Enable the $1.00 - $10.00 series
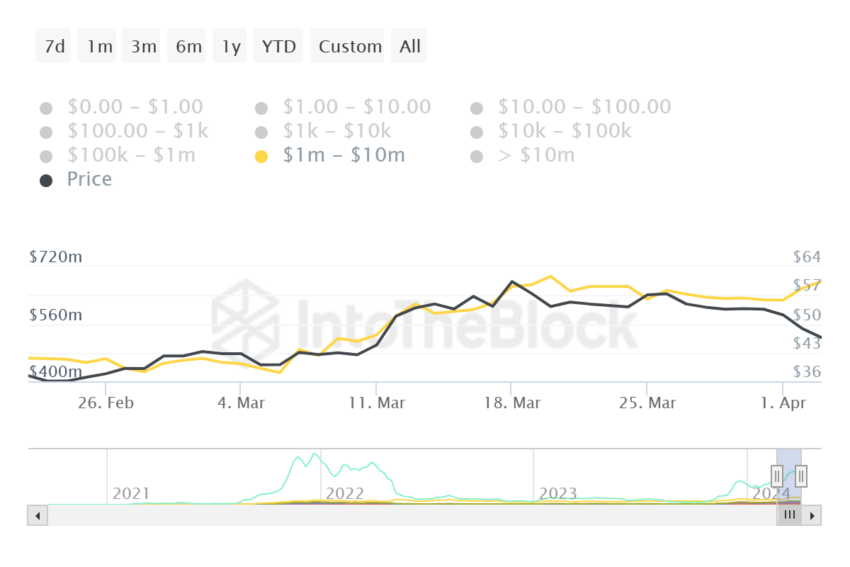 tap(262, 108)
